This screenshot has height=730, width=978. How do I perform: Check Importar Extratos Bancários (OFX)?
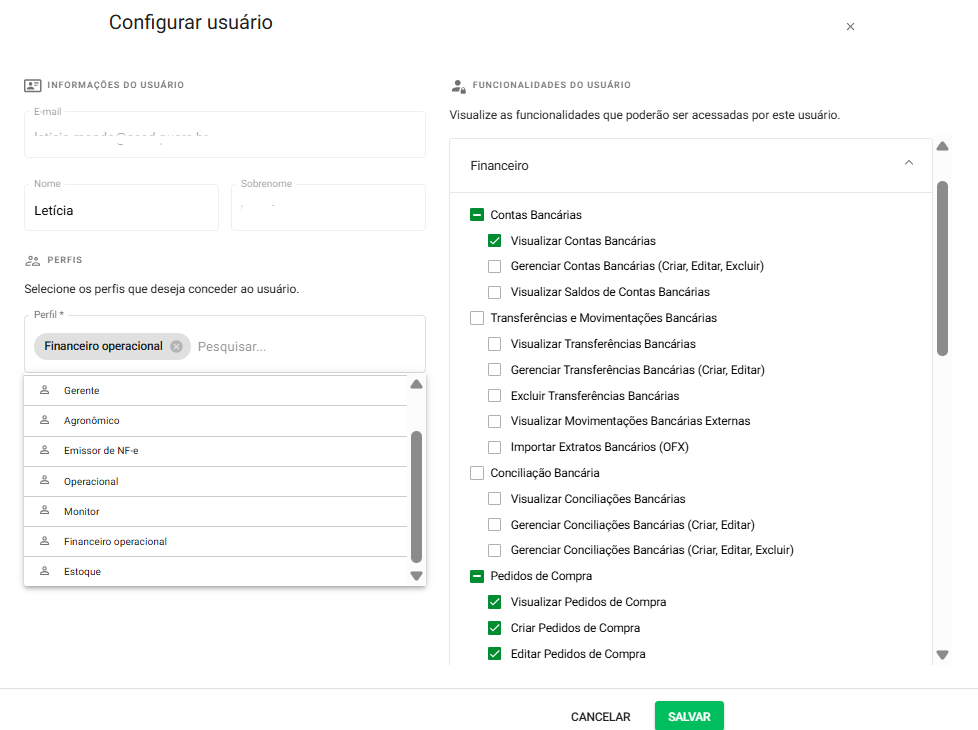(x=495, y=447)
